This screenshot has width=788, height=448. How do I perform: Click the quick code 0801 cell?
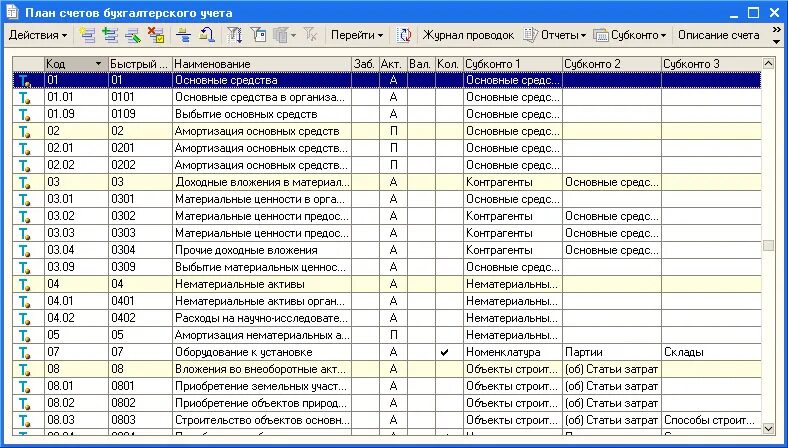pos(140,386)
